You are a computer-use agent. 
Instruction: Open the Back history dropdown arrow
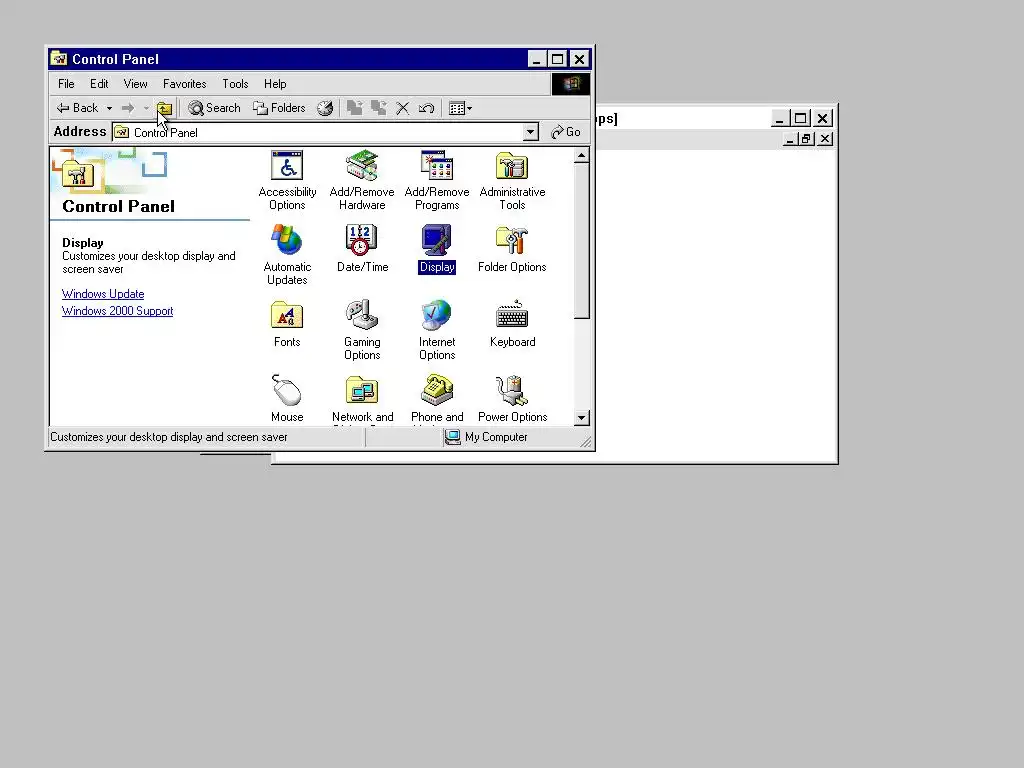point(110,108)
